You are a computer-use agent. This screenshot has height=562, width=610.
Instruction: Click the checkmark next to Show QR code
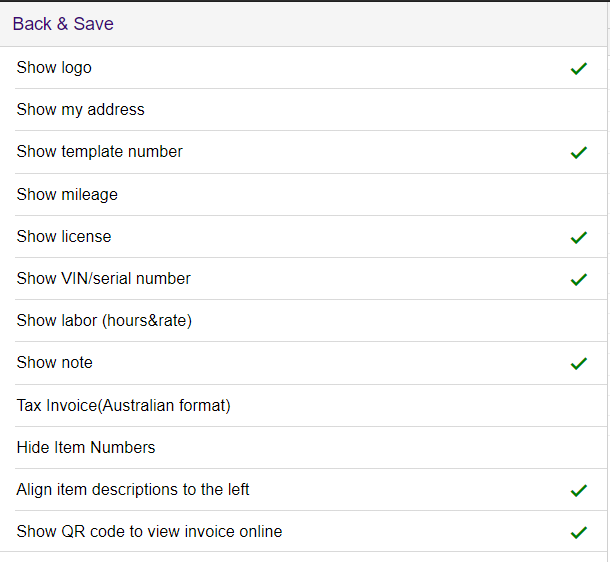[x=578, y=533]
